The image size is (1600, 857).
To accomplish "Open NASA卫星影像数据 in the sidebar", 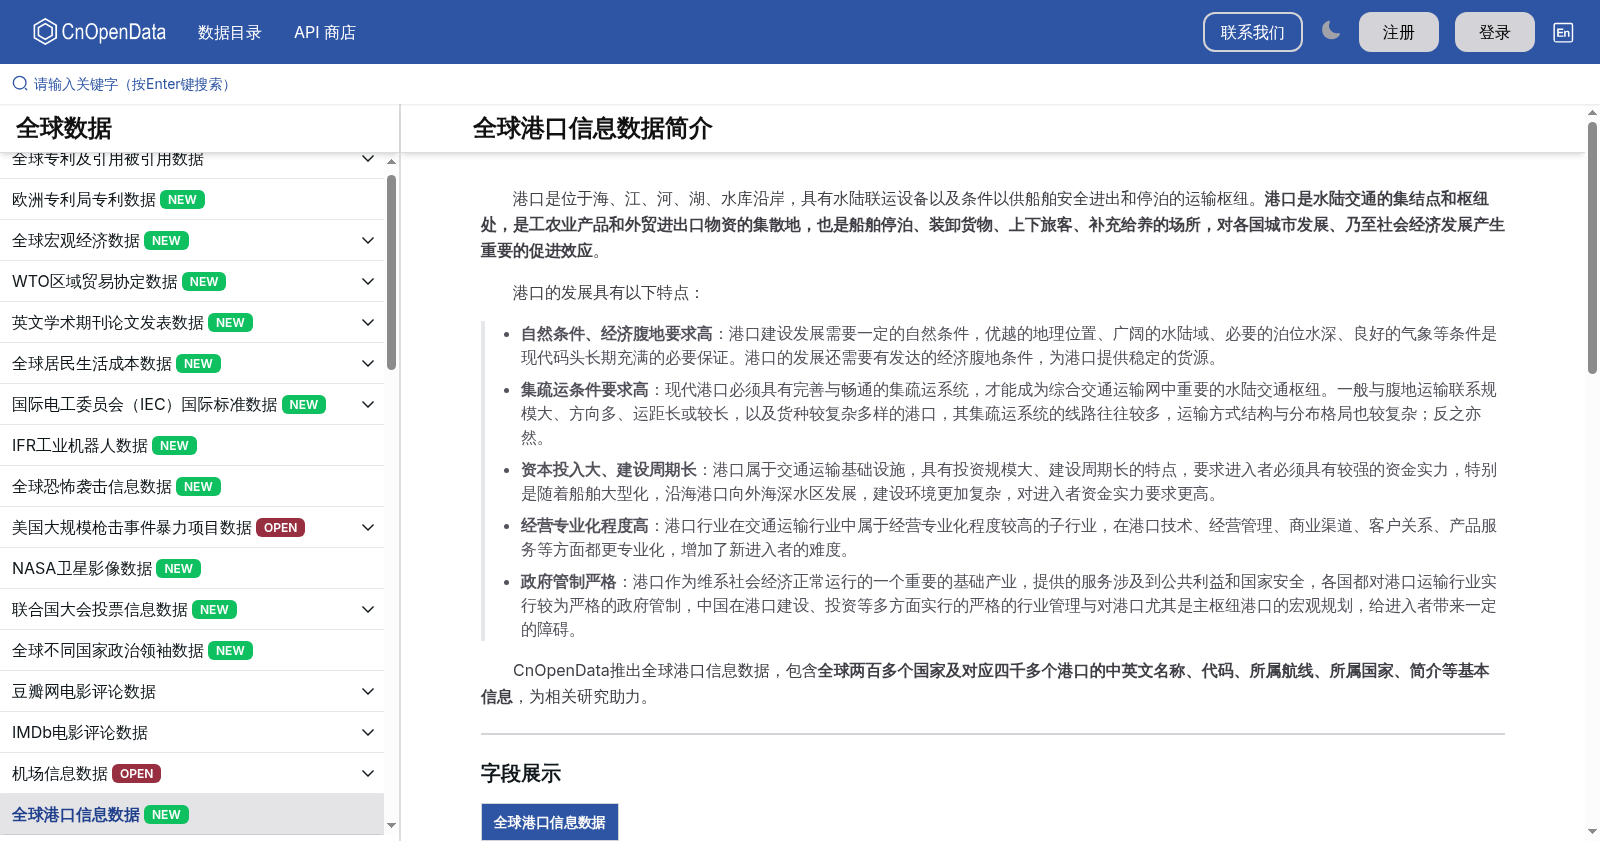I will pos(192,568).
